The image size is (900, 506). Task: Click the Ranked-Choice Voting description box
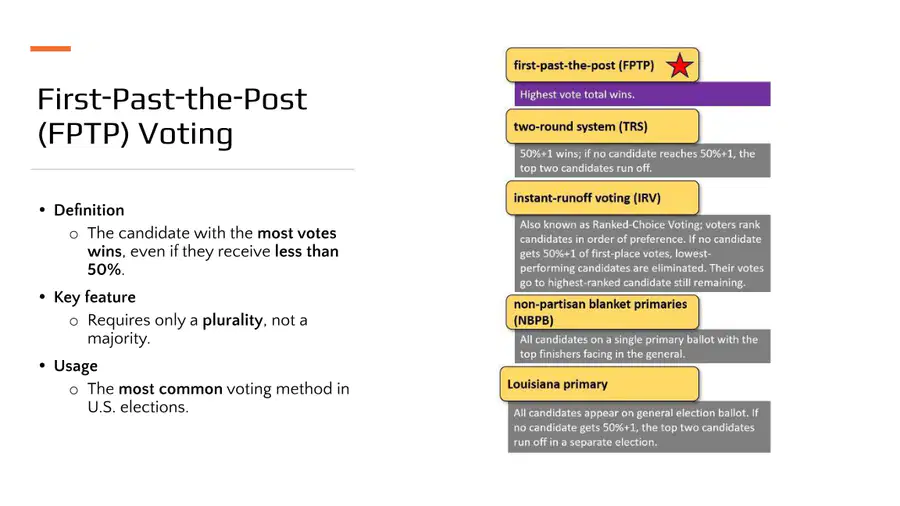[x=642, y=253]
